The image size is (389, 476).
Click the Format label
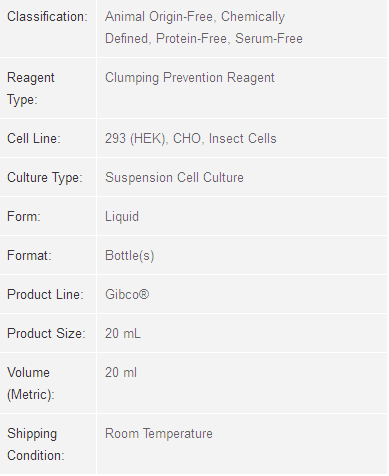click(29, 256)
